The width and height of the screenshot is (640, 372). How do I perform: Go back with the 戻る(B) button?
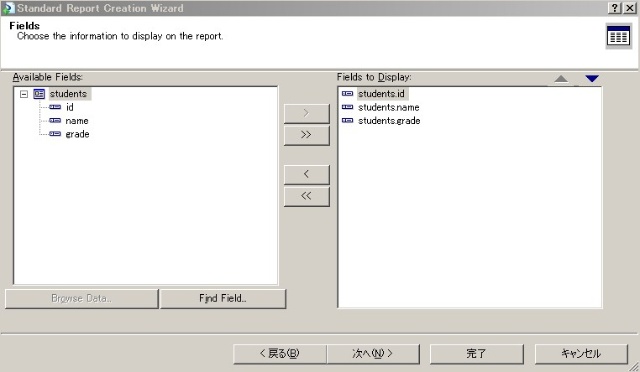pos(280,354)
